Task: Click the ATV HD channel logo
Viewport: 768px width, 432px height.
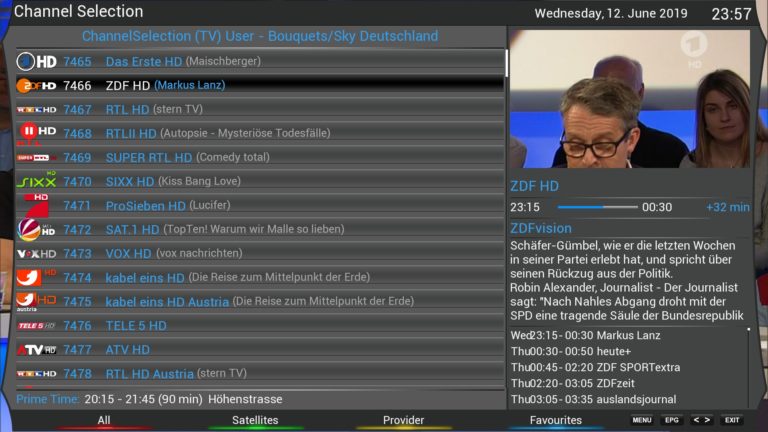Action: [36, 350]
